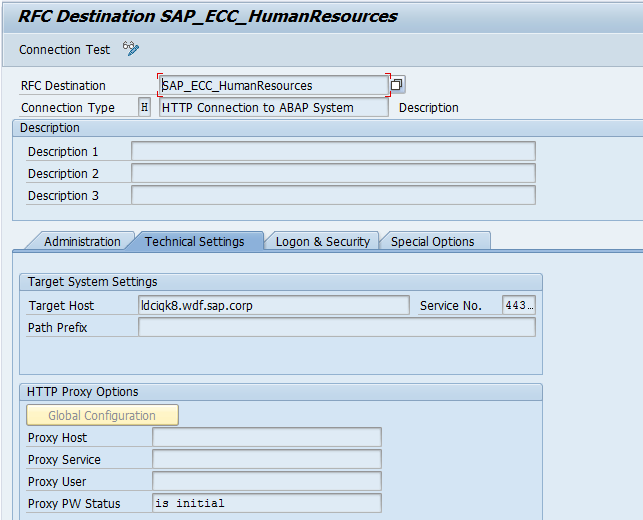The height and width of the screenshot is (520, 643).
Task: Select the Connection Type 'H' code box
Action: tap(144, 107)
